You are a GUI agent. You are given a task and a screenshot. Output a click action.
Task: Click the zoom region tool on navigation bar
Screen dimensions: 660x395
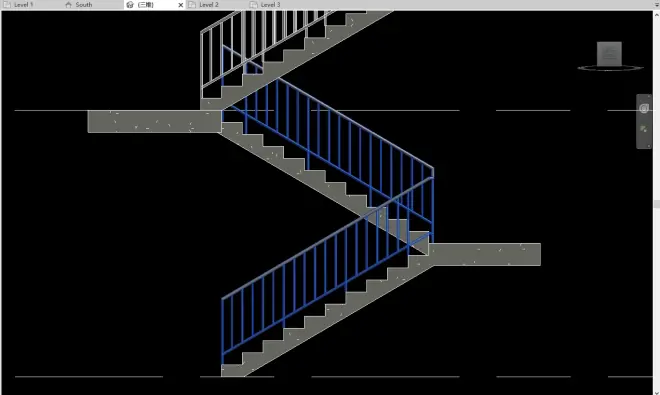click(643, 129)
